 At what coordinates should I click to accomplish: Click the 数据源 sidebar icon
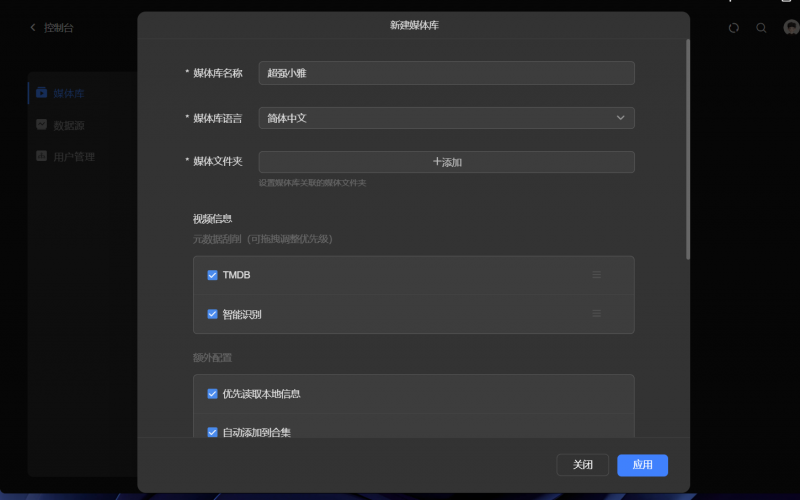pyautogui.click(x=41, y=125)
